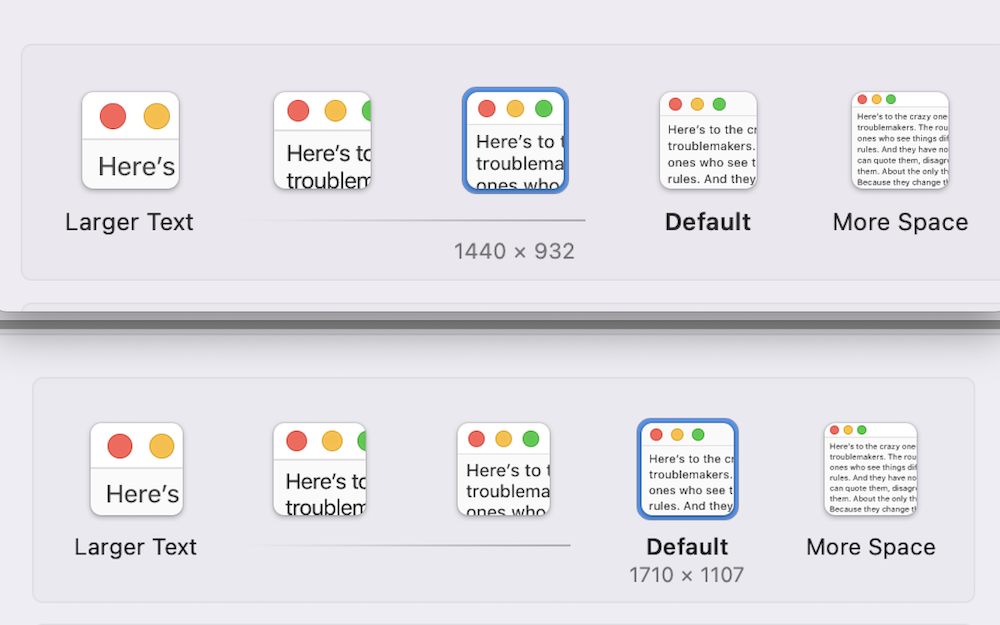The height and width of the screenshot is (625, 1000).
Task: Click the 1710 × 1107 resolution text
Action: (x=687, y=575)
